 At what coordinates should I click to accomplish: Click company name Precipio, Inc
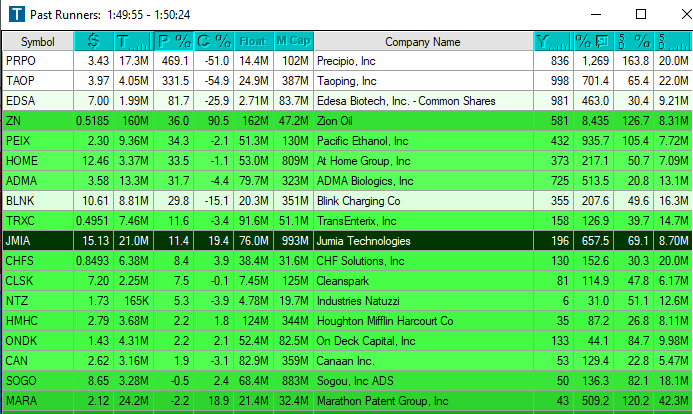(x=346, y=61)
